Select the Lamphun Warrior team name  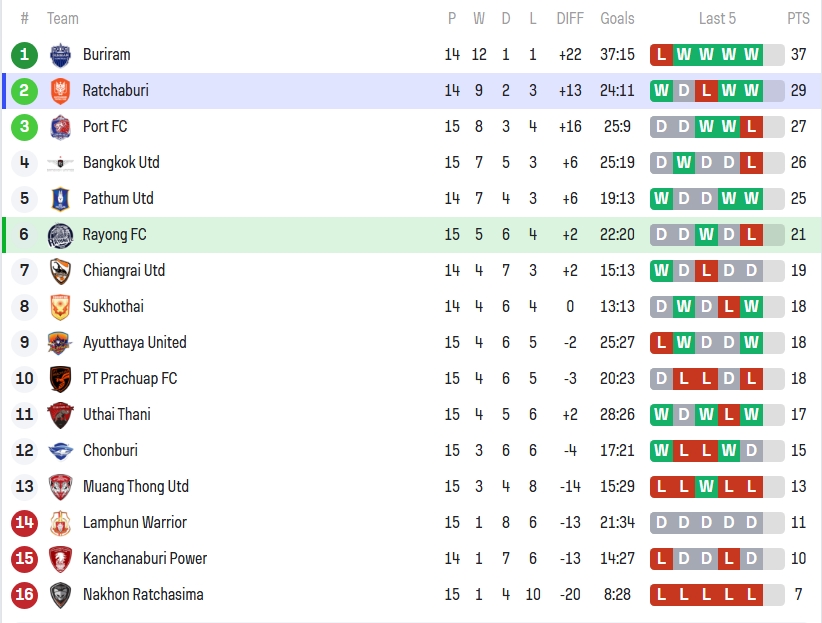(x=134, y=523)
